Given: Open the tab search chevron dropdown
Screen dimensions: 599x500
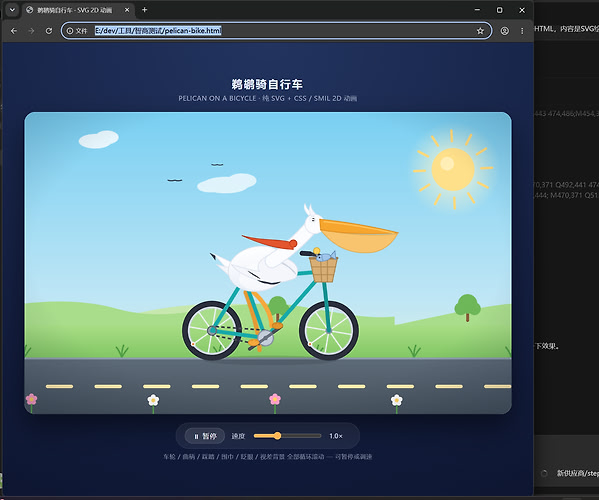Looking at the screenshot, I should point(12,10).
